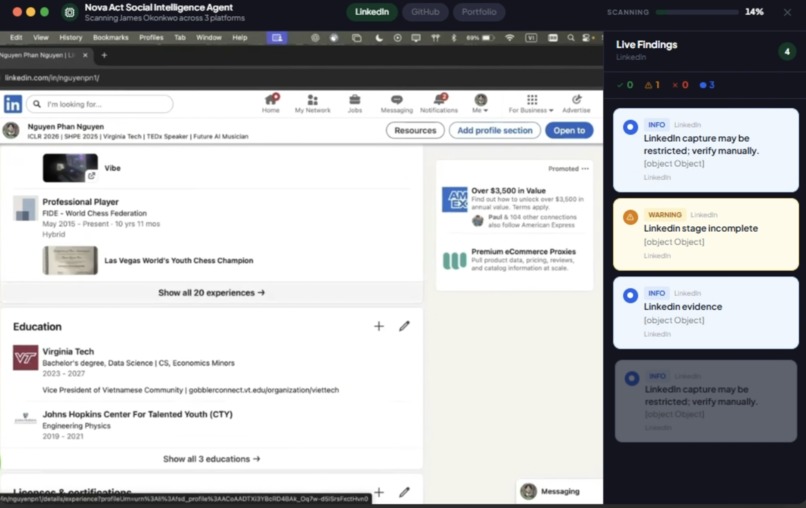Click the warning icon on stage incomplete card

630,217
